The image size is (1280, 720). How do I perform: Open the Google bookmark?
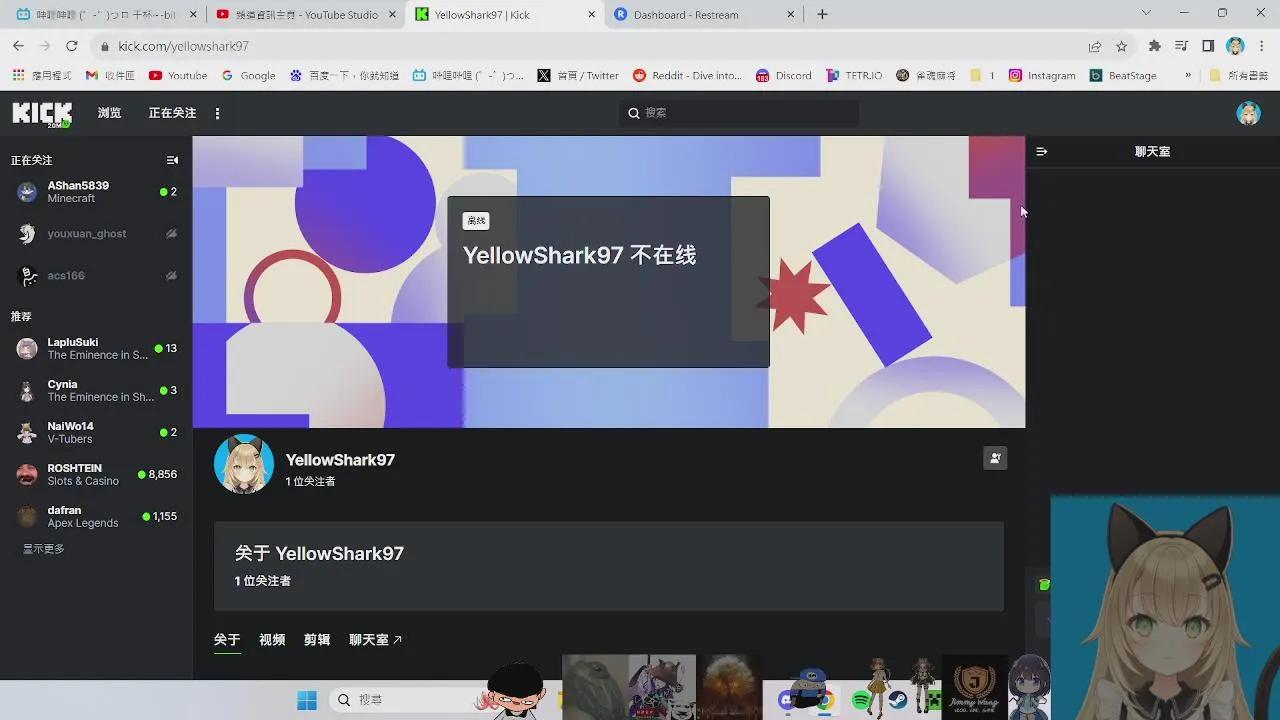pos(248,75)
